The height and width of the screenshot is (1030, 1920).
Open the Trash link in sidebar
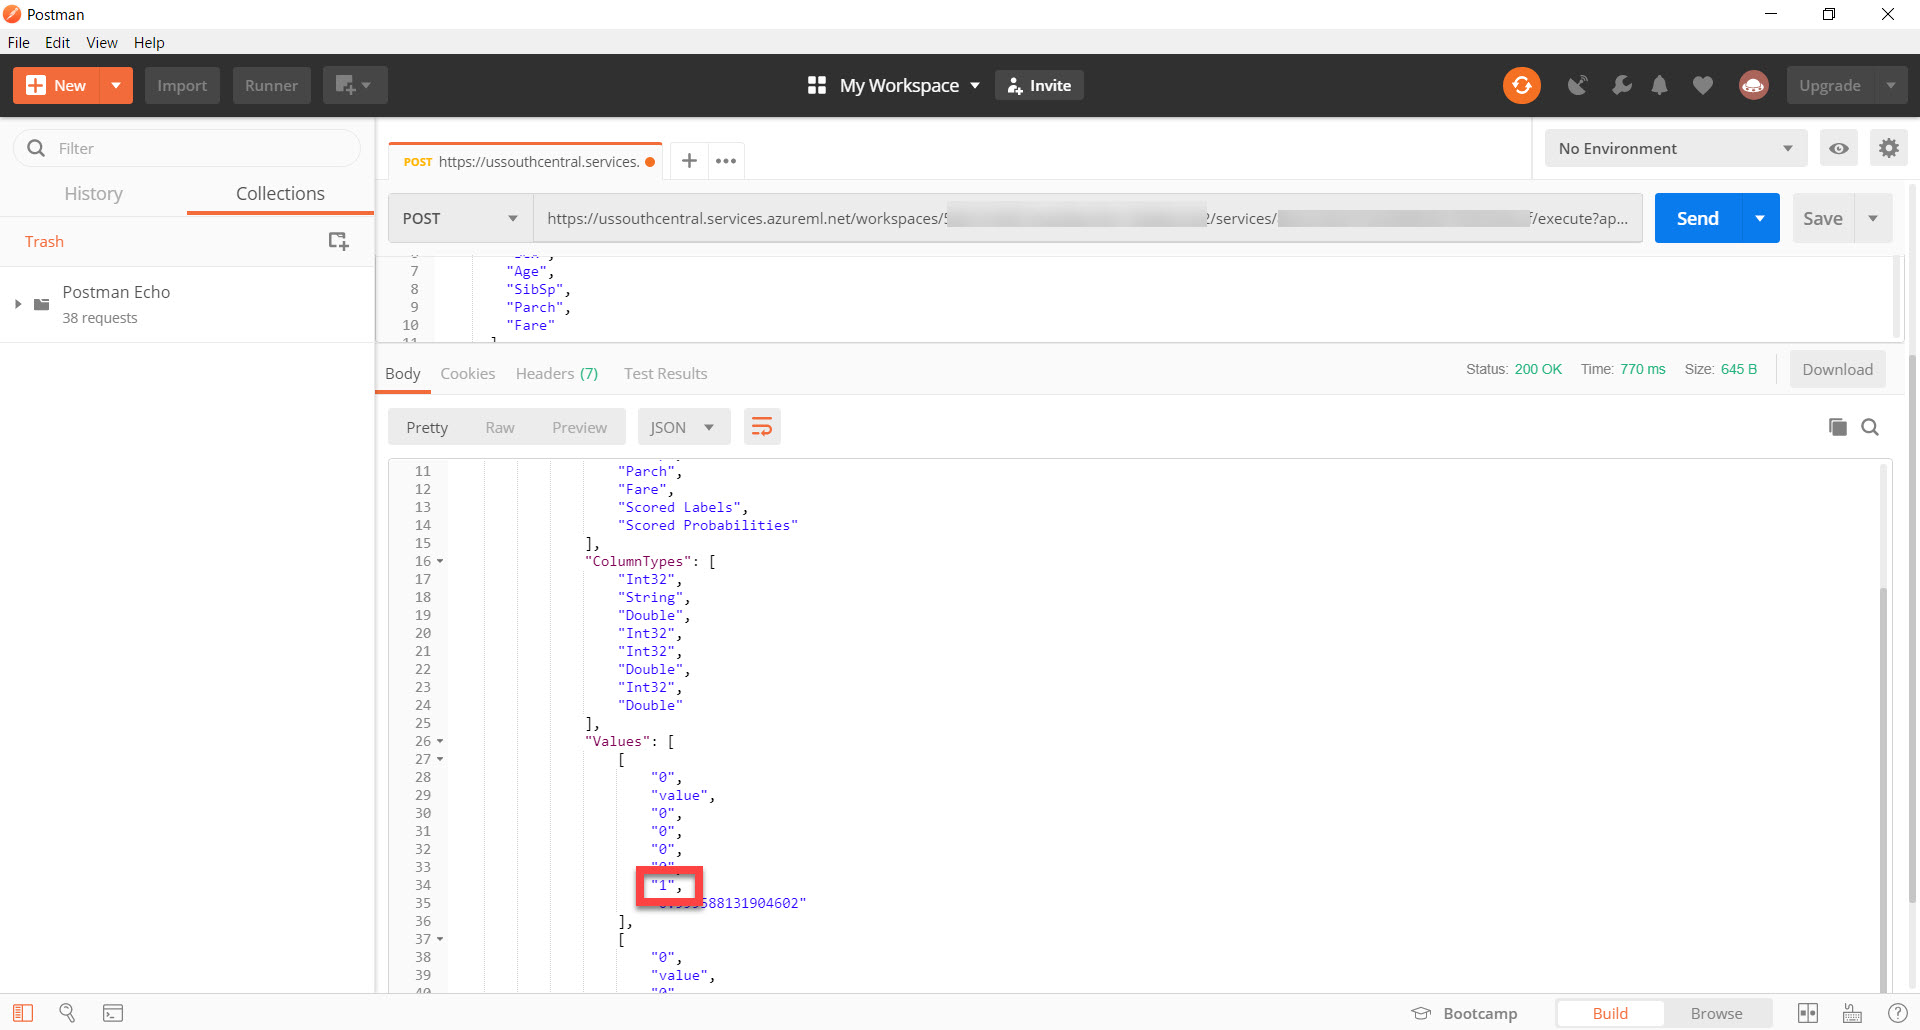(x=44, y=241)
